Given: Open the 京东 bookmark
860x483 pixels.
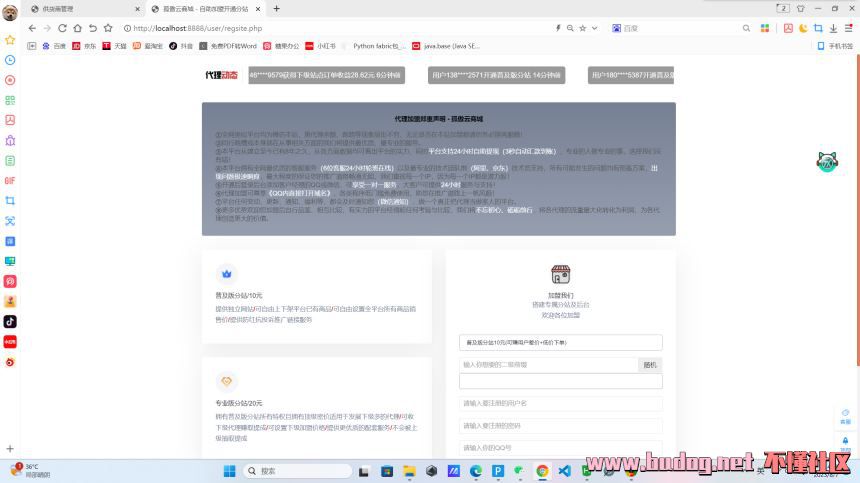Looking at the screenshot, I should (x=85, y=46).
